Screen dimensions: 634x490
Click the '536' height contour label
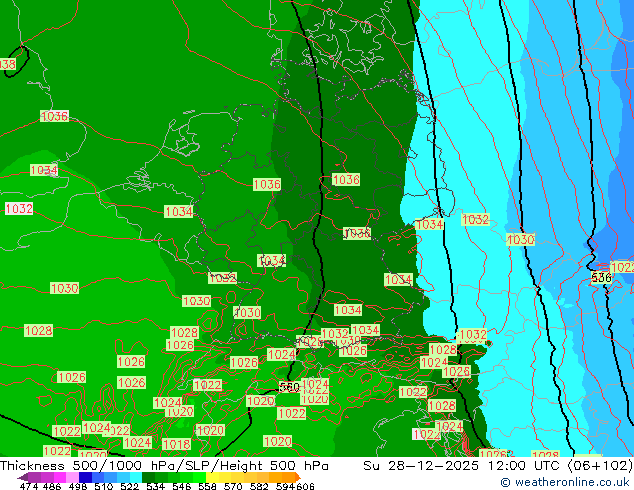coord(601,277)
